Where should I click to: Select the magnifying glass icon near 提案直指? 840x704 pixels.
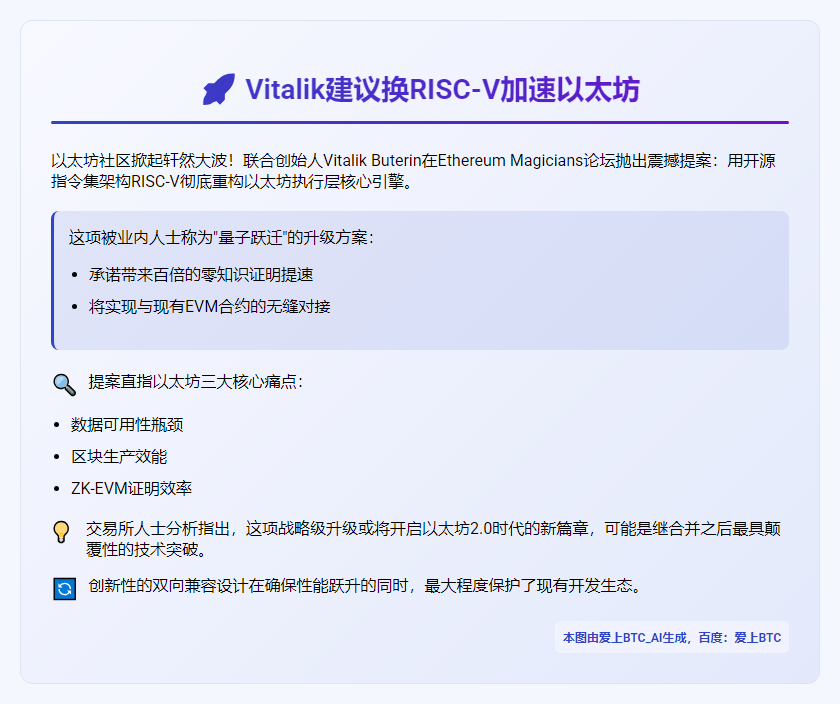click(63, 384)
